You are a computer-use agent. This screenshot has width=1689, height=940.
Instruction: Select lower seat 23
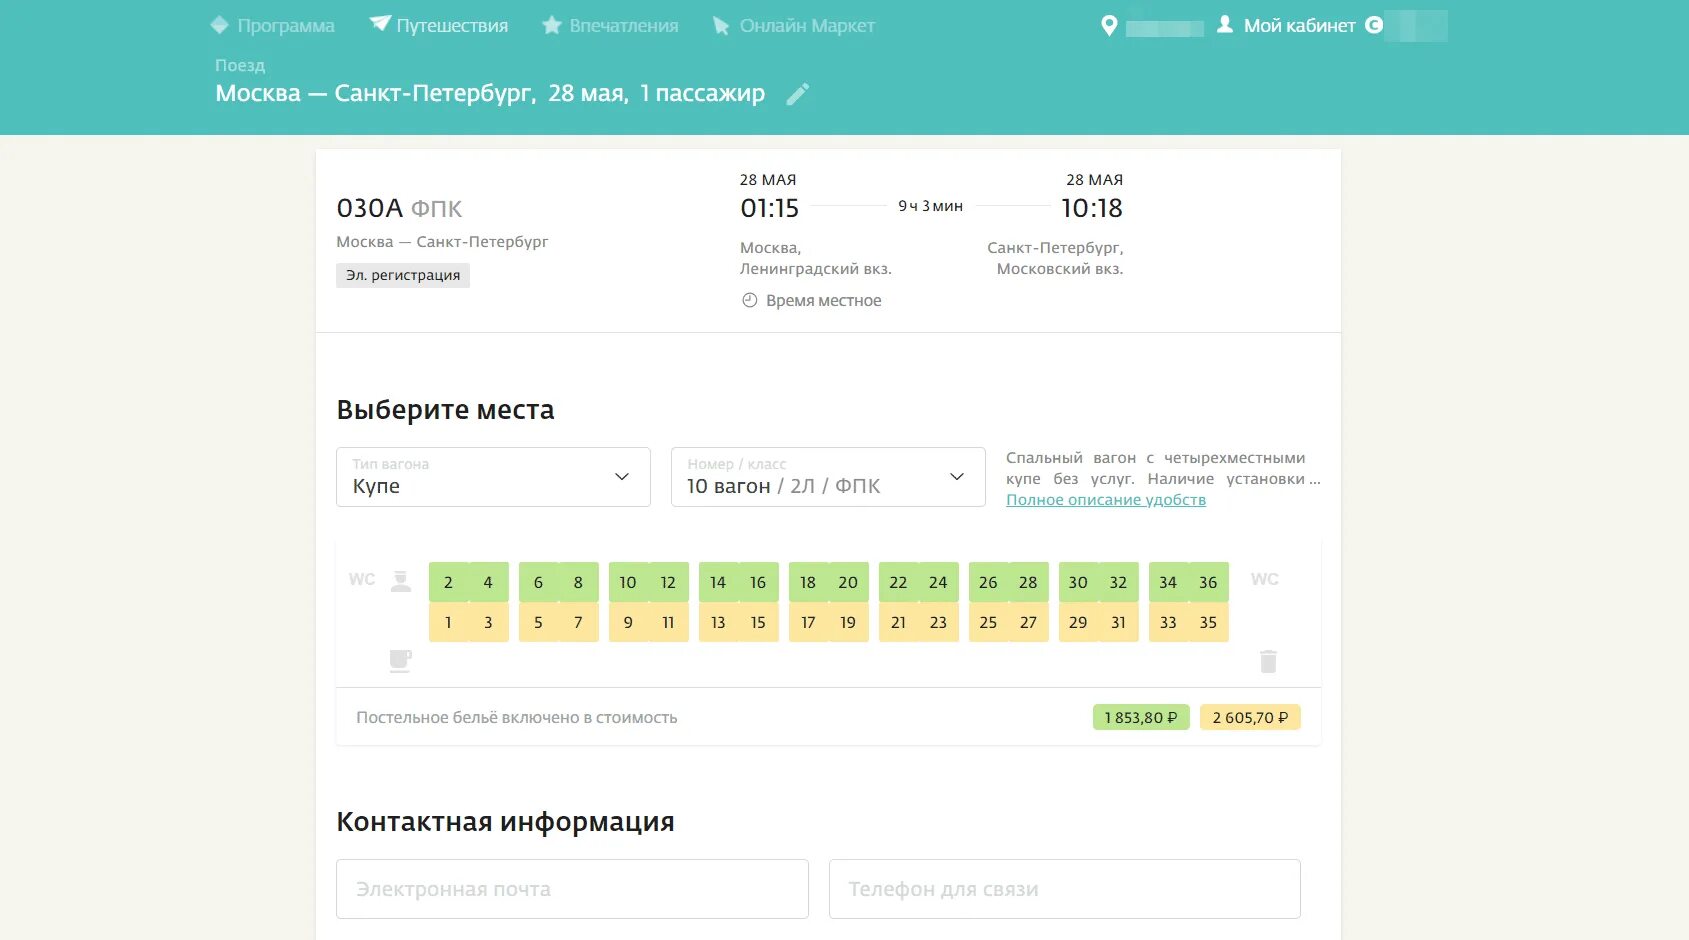point(938,622)
